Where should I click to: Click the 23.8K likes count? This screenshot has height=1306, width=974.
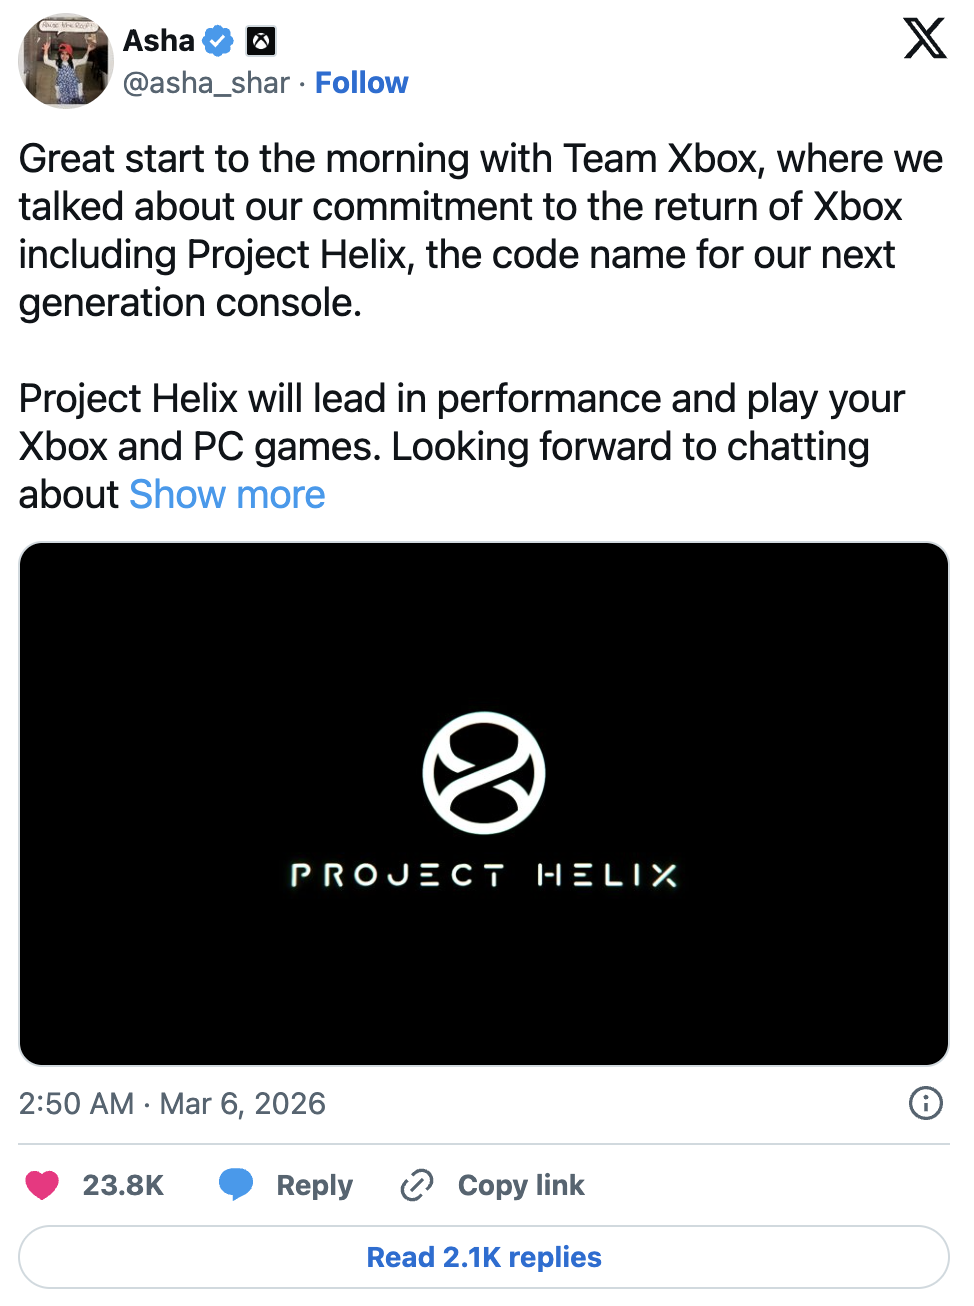pyautogui.click(x=123, y=1185)
